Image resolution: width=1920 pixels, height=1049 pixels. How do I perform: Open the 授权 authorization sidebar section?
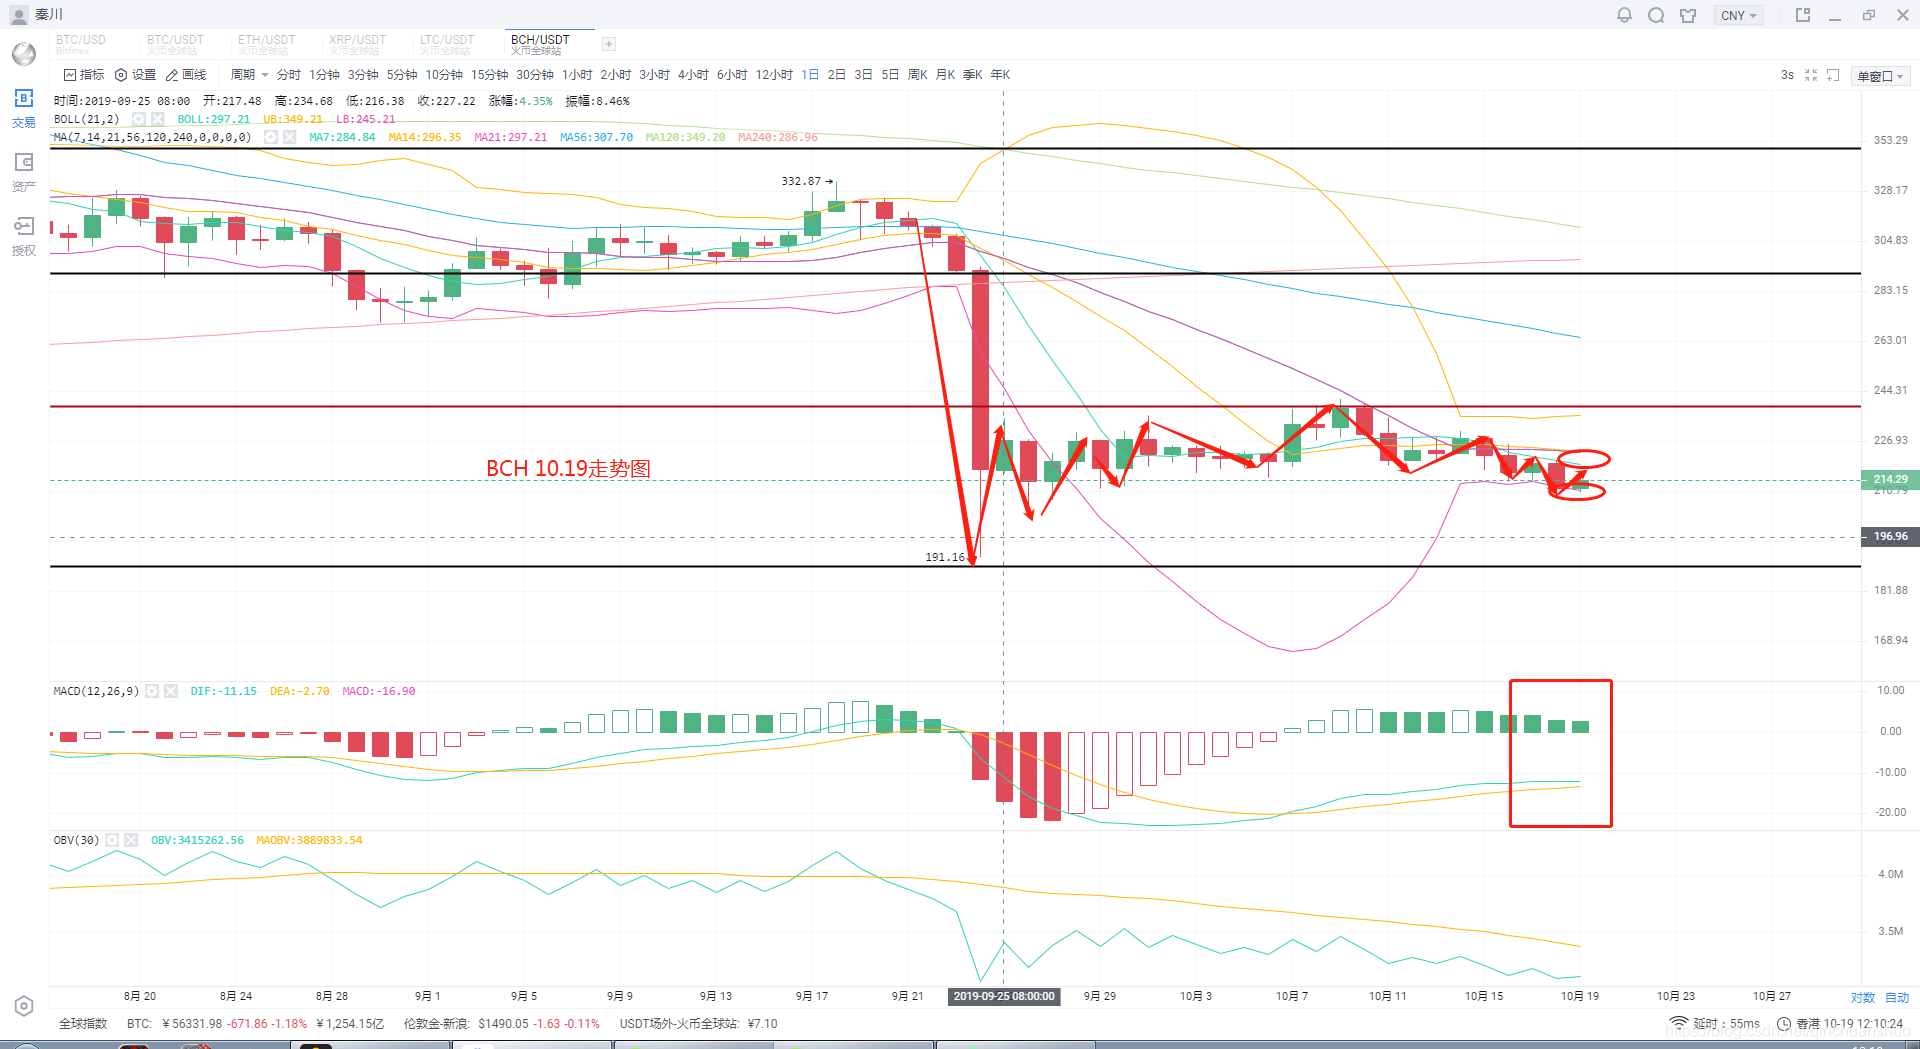pos(24,236)
